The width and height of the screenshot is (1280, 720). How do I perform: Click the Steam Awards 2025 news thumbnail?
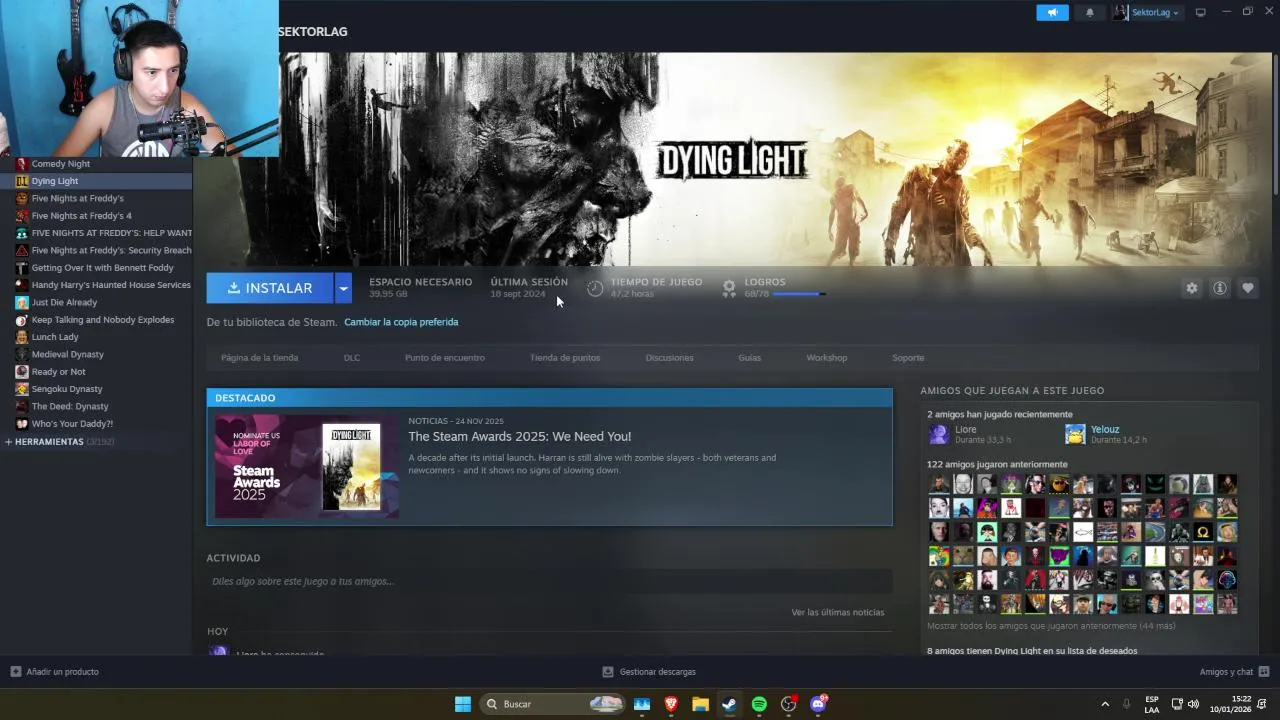click(x=307, y=466)
